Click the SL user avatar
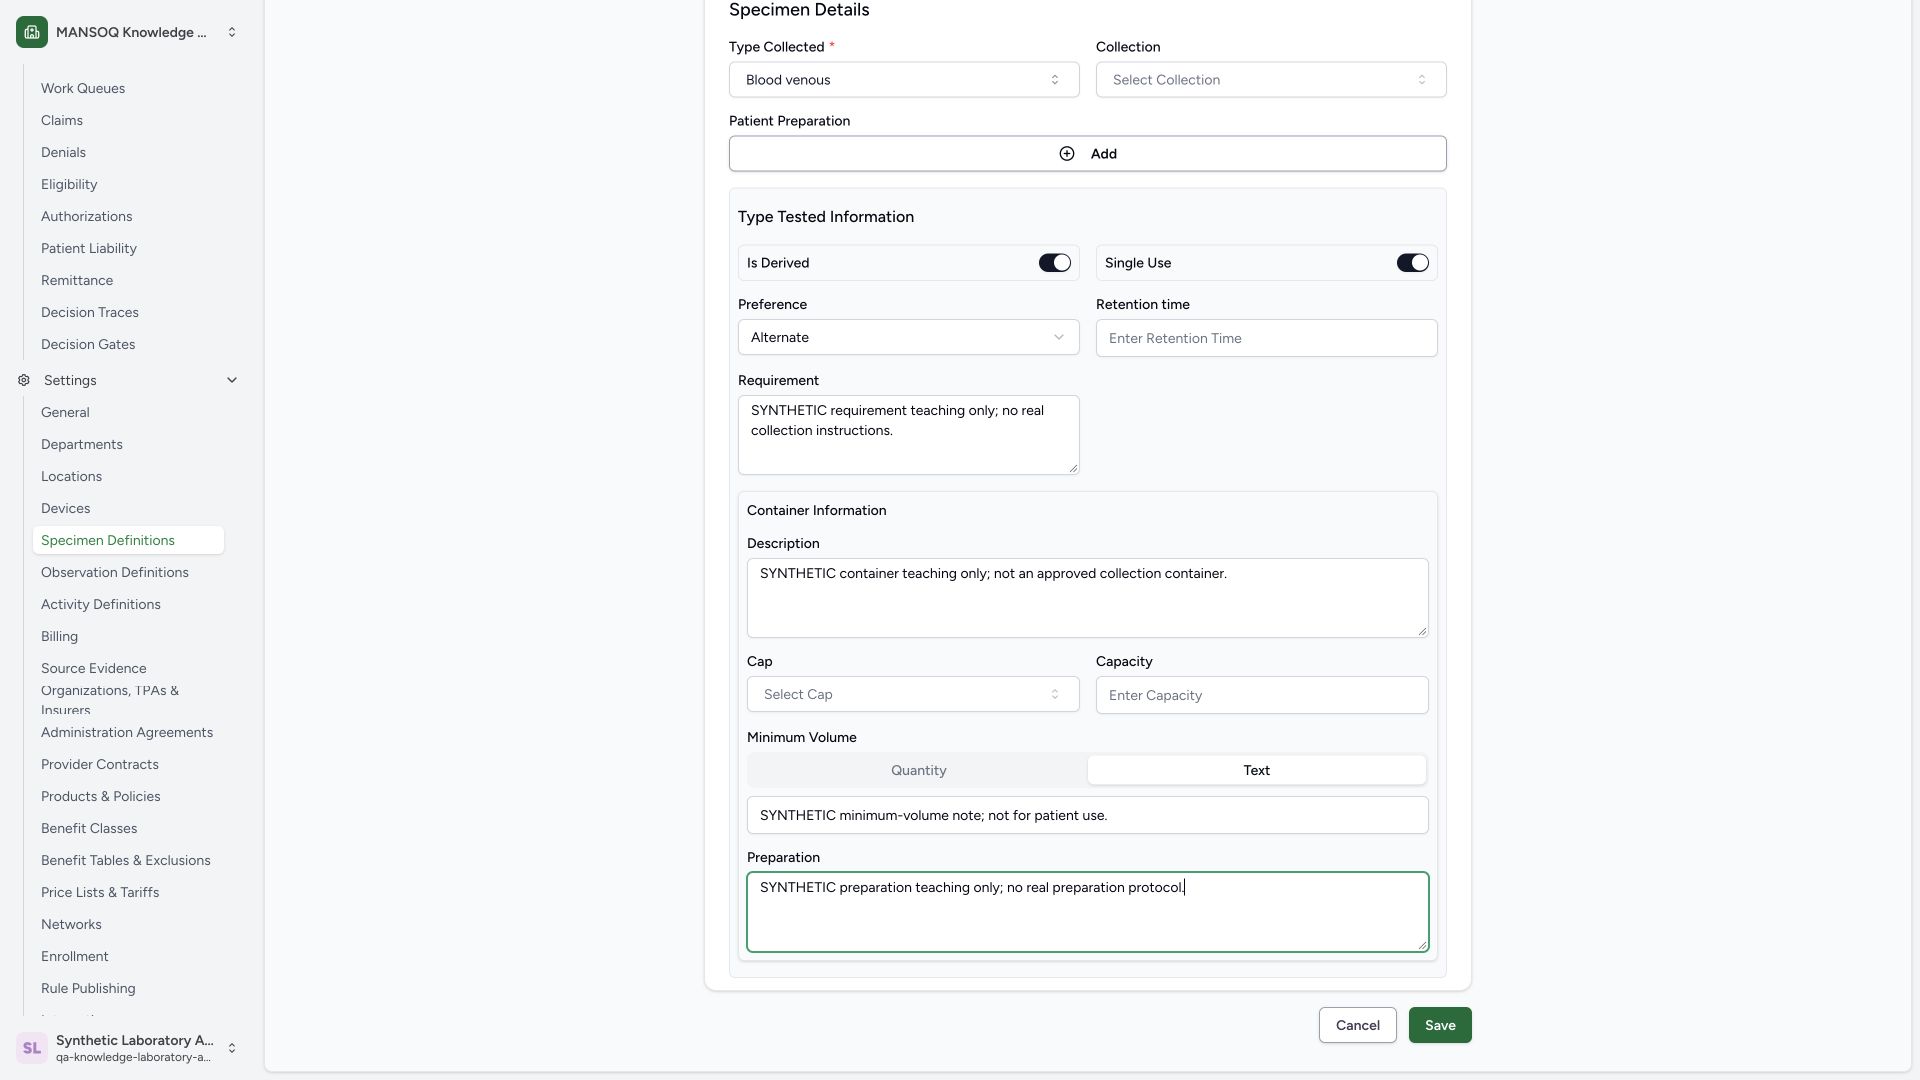Screen dimensions: 1920x1080 pos(32,1048)
